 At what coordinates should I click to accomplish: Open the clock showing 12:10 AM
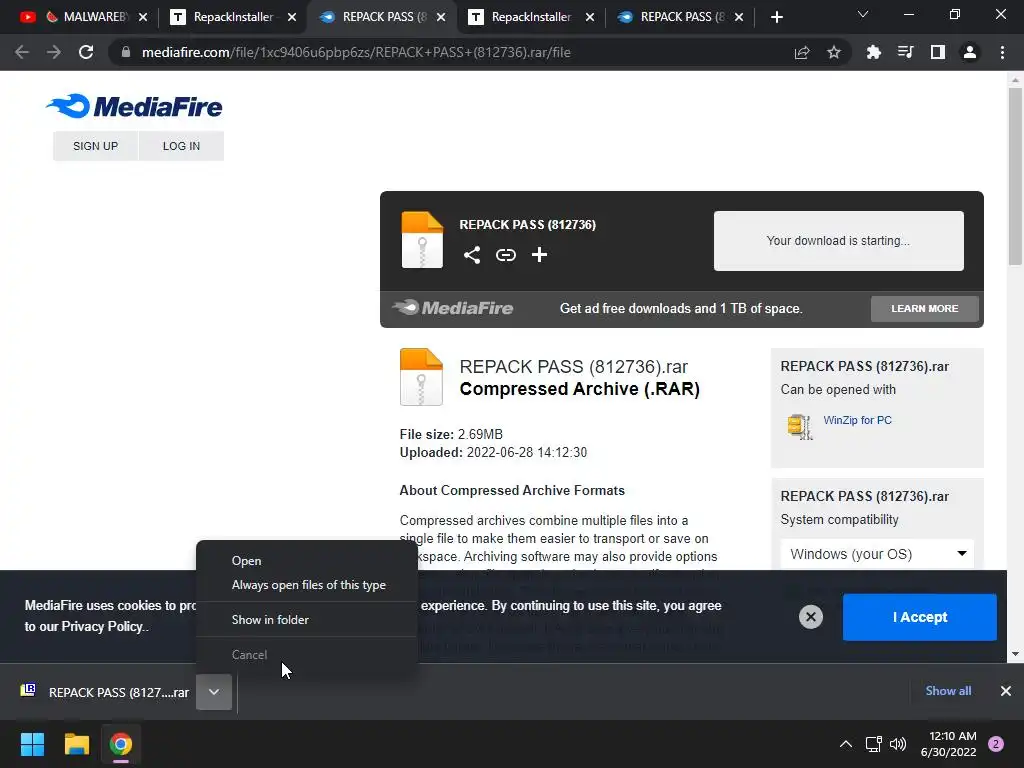tap(948, 744)
